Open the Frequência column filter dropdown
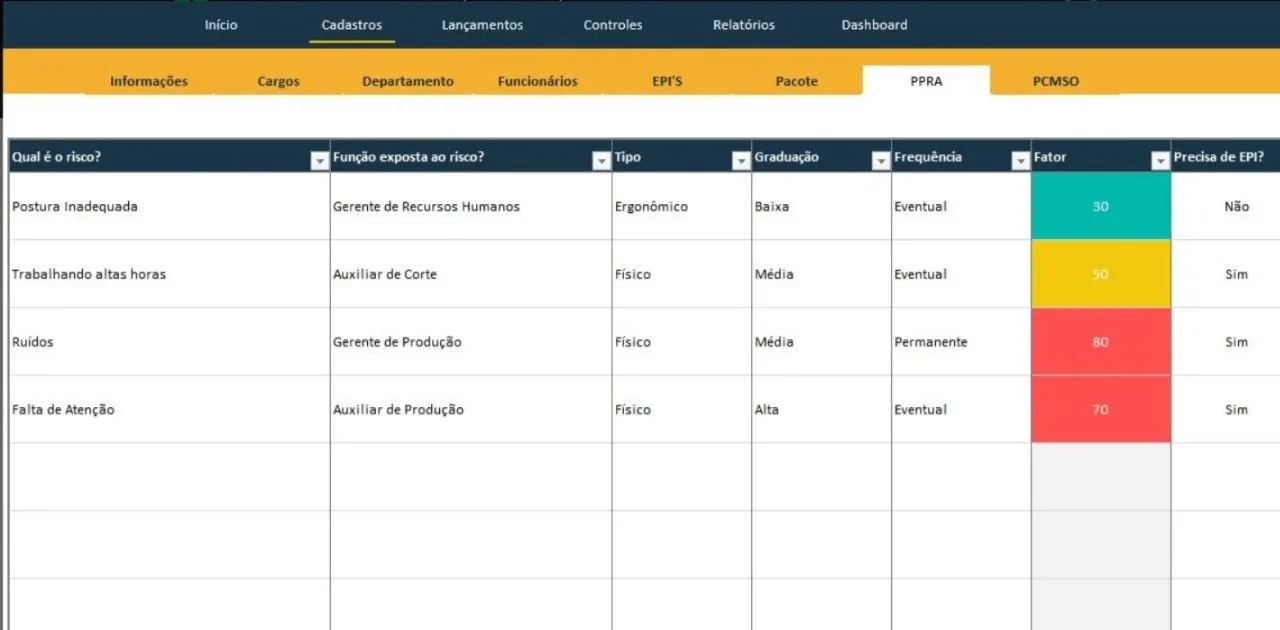This screenshot has width=1280, height=630. pos(1021,161)
